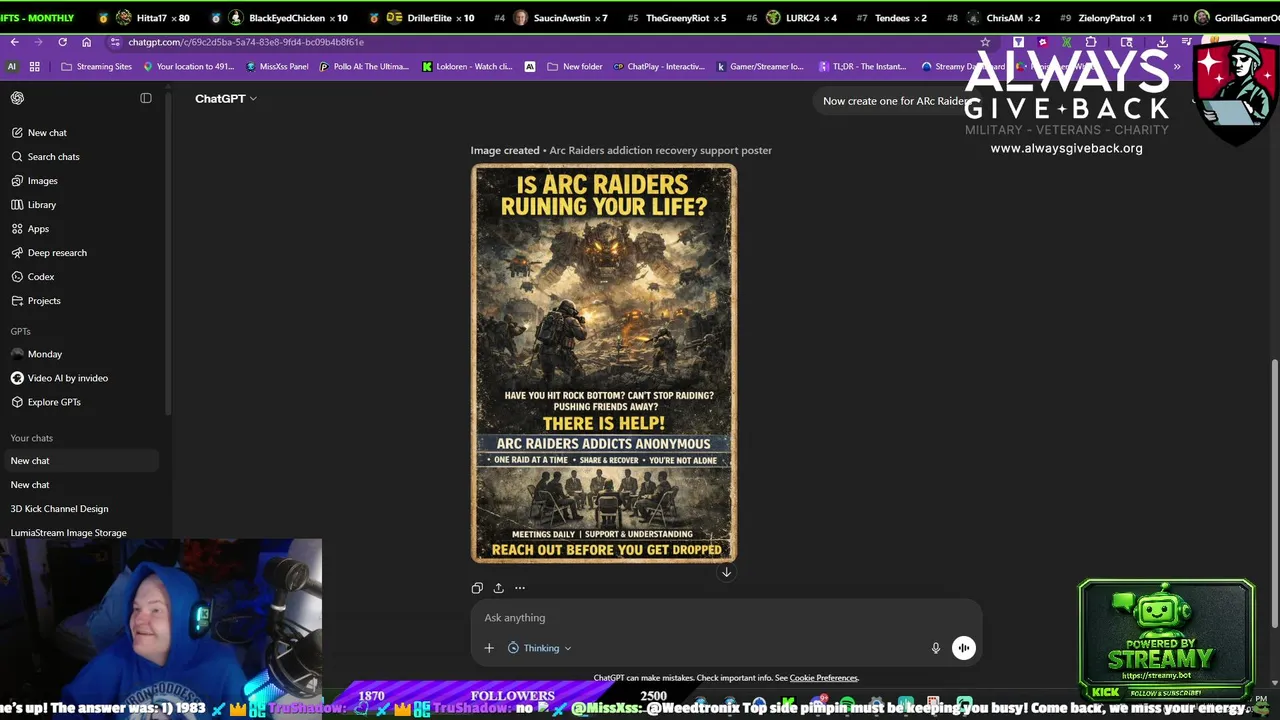
Task: Click the ChatGPT logo in sidebar
Action: pos(17,98)
